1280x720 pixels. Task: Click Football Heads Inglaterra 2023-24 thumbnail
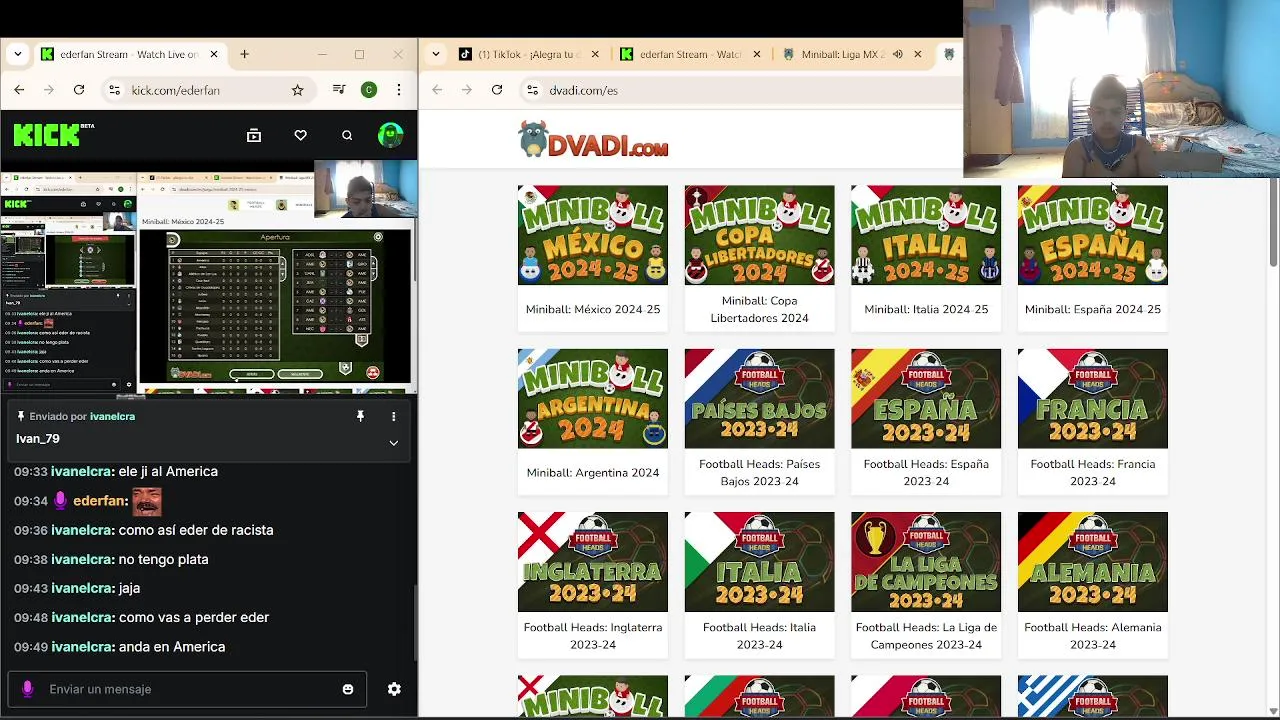[593, 562]
